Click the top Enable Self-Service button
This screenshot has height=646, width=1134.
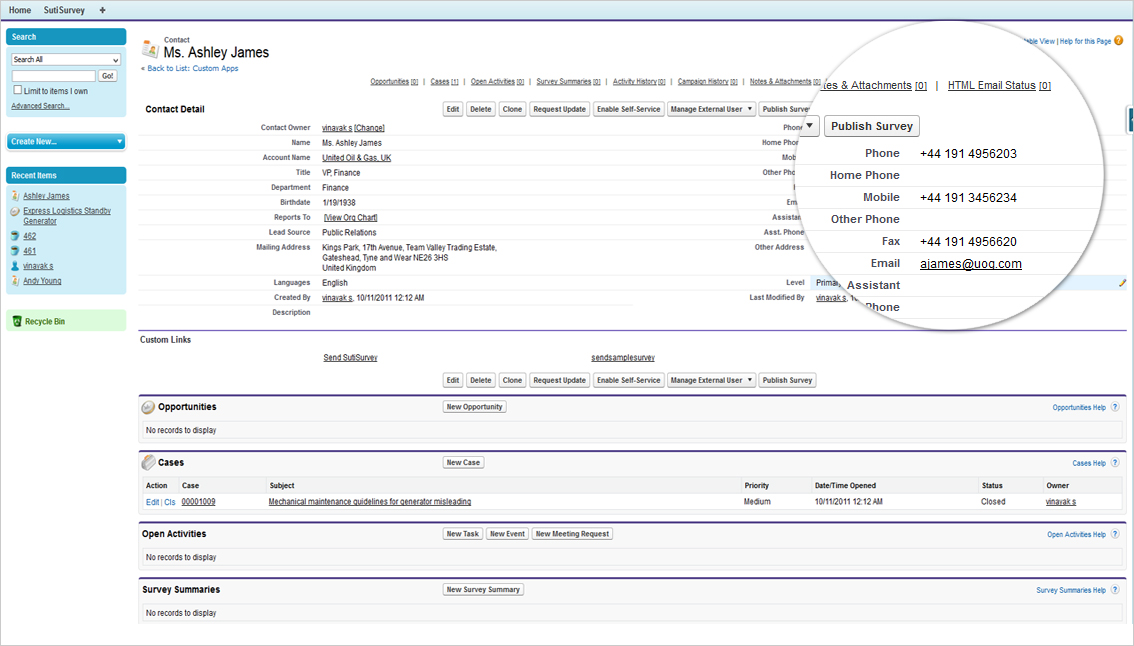coord(628,109)
